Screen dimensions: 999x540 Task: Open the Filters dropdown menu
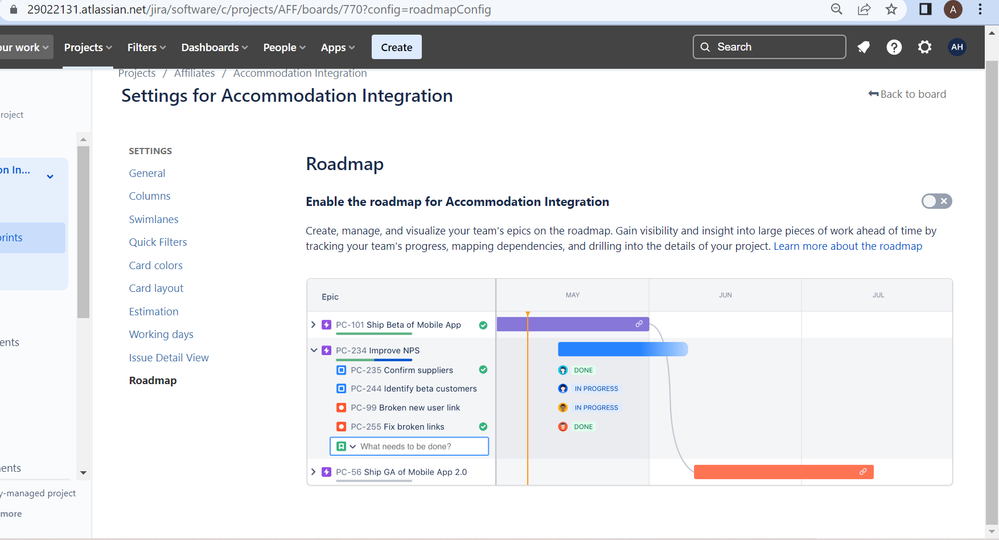point(147,47)
